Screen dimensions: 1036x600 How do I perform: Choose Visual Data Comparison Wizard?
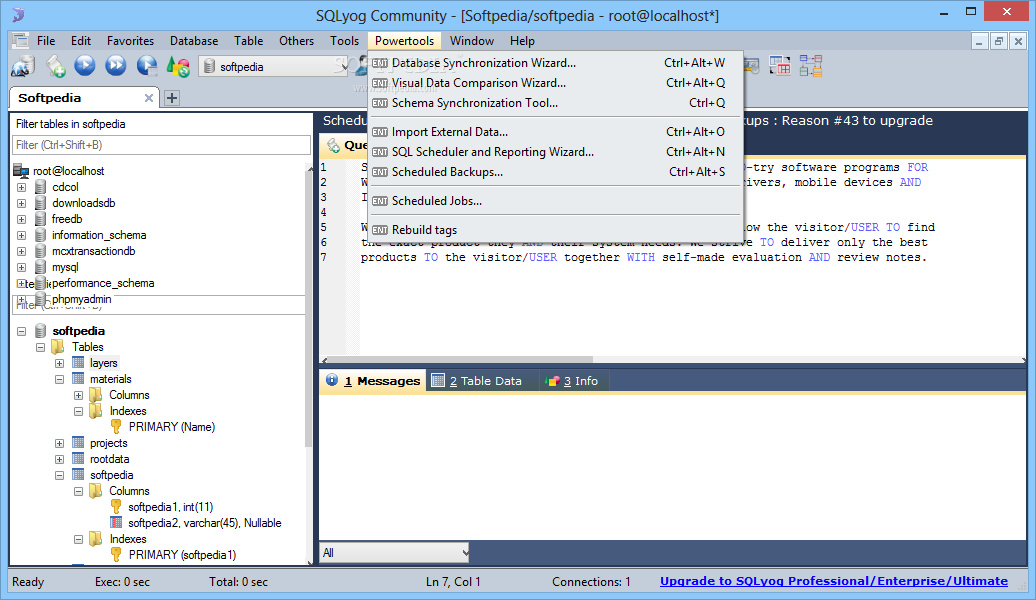pyautogui.click(x=555, y=83)
